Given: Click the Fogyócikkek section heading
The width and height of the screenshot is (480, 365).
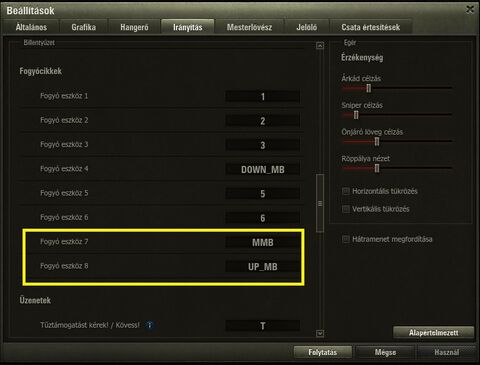Looking at the screenshot, I should click(40, 71).
